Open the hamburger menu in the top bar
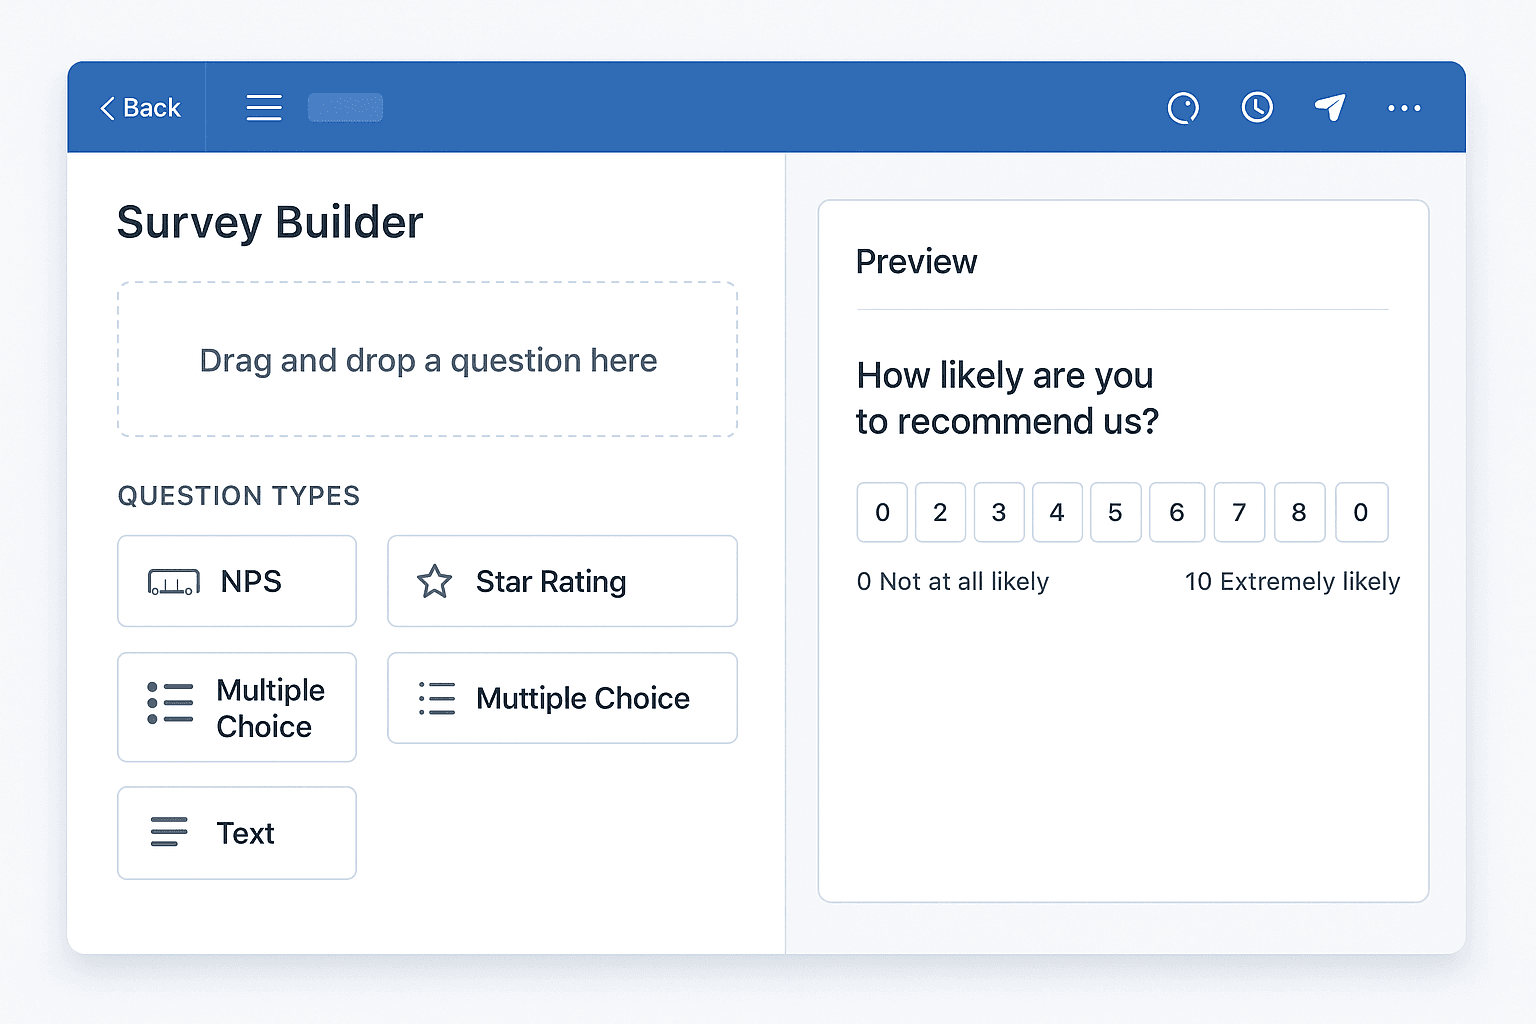Image resolution: width=1536 pixels, height=1024 pixels. [x=263, y=107]
